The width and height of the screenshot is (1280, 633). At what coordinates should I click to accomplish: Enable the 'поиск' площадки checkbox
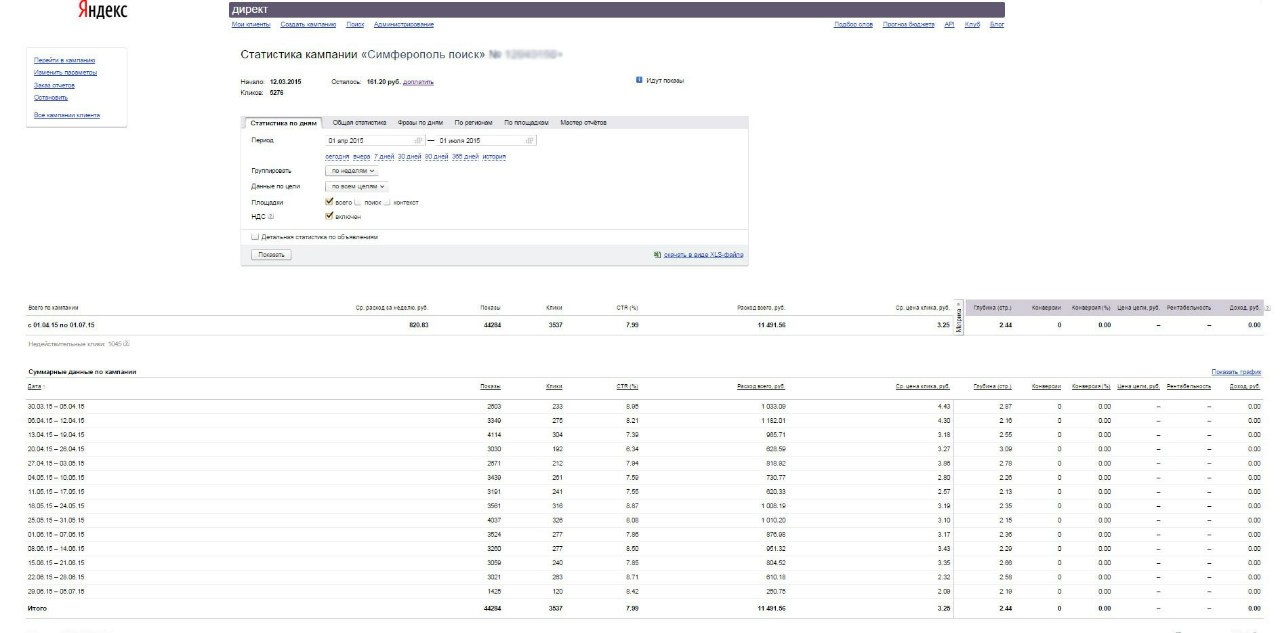pos(359,202)
